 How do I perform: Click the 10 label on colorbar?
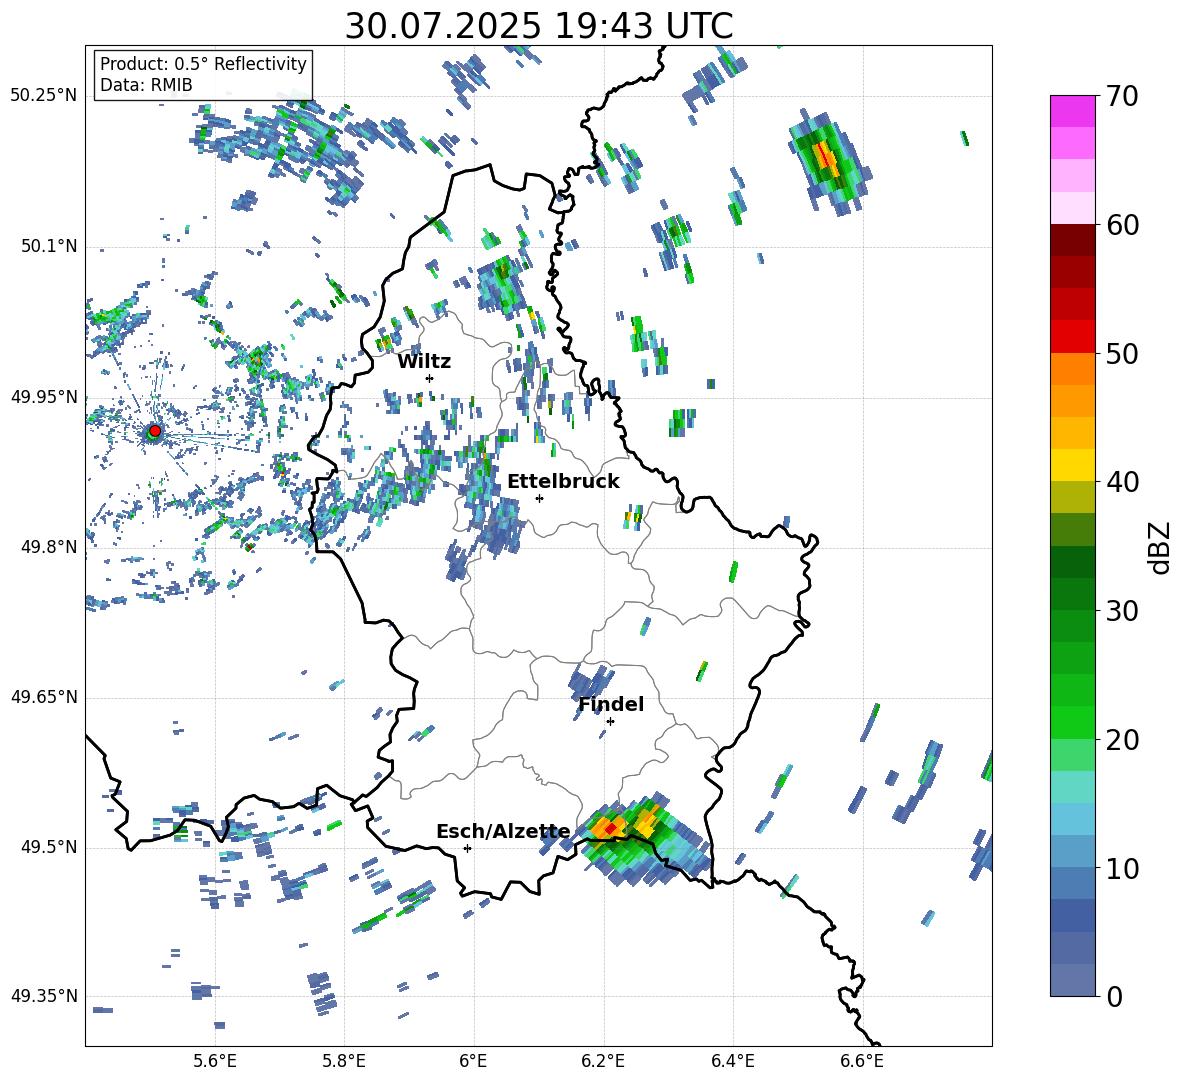click(x=1121, y=868)
